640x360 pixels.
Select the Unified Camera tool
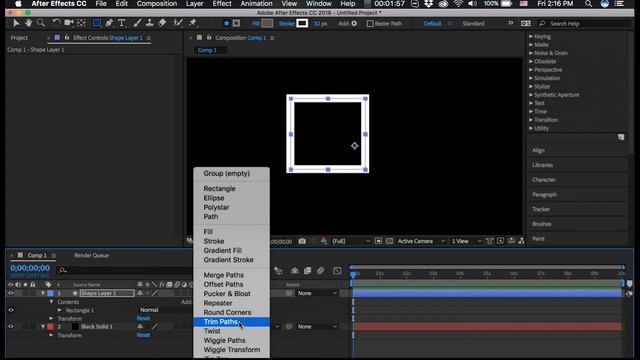point(69,23)
